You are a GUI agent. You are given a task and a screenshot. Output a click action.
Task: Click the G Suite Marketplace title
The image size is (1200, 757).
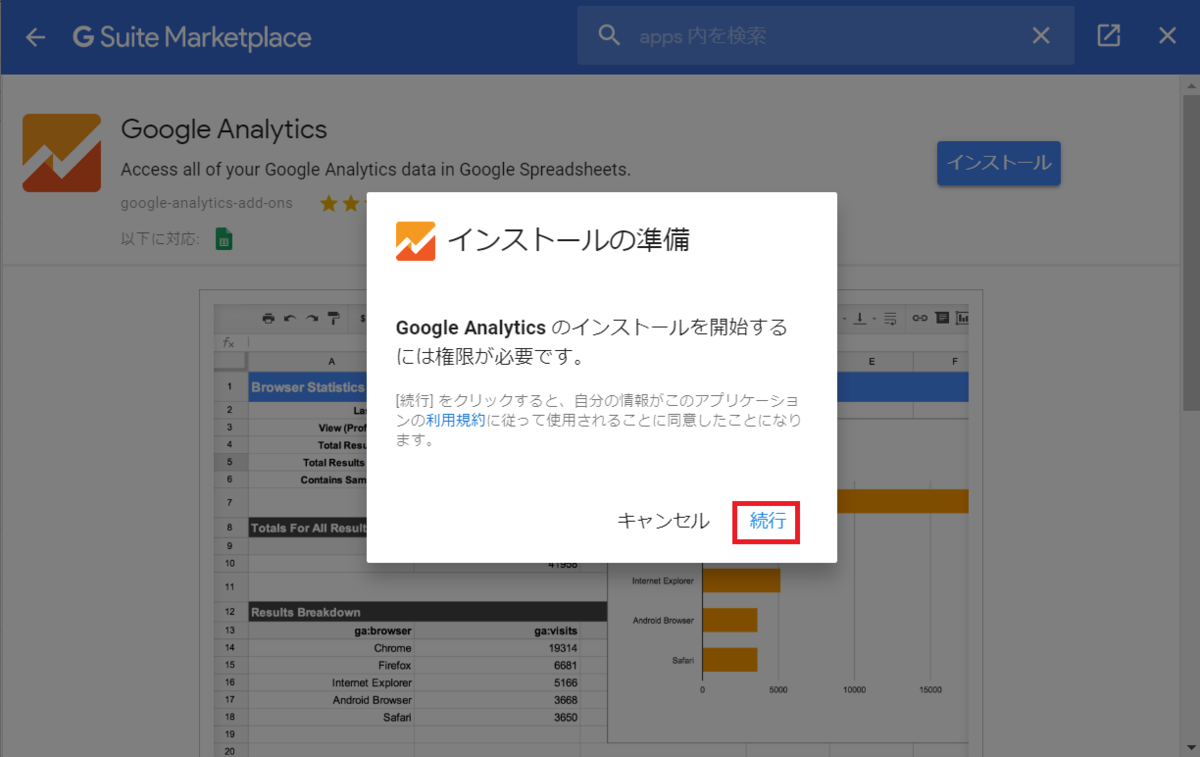192,37
